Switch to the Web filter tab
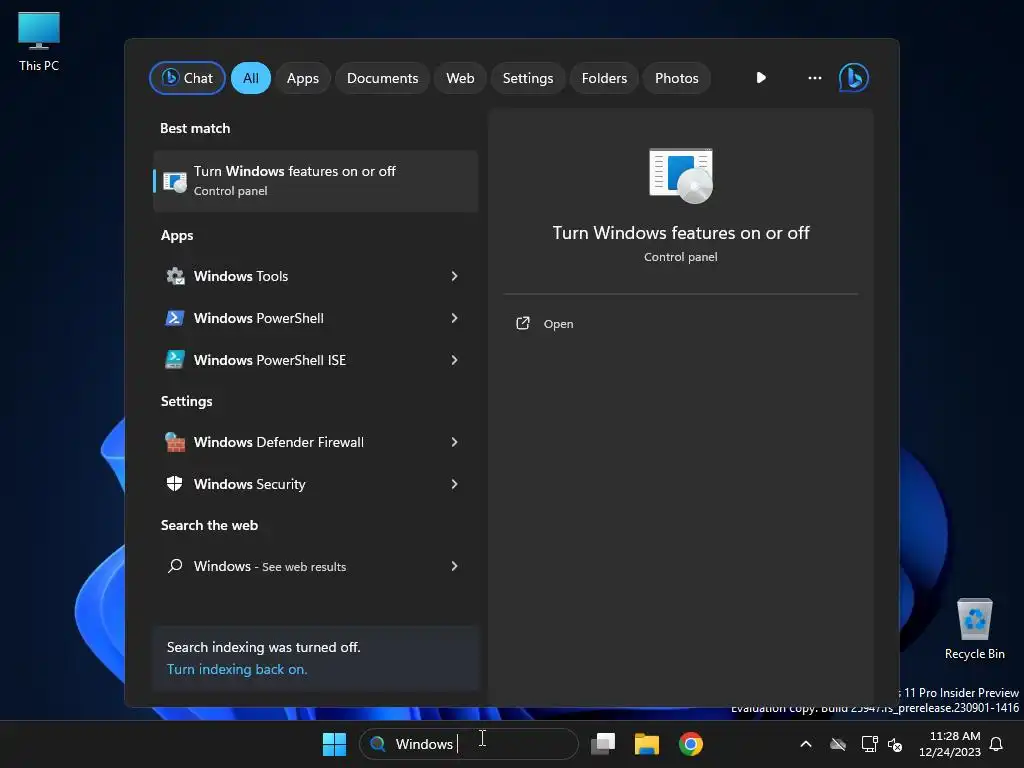Viewport: 1024px width, 768px height. point(460,78)
